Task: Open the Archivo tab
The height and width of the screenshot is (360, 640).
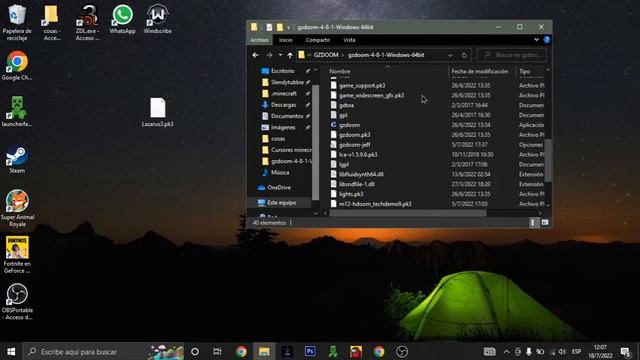Action: point(259,40)
